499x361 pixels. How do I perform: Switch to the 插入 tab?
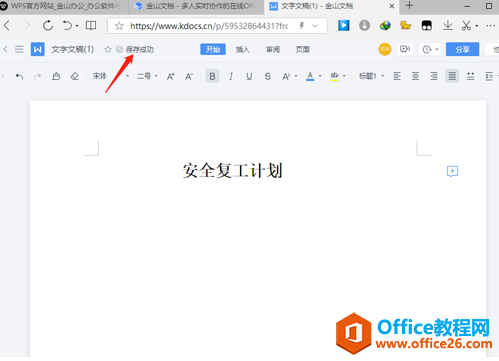[243, 50]
